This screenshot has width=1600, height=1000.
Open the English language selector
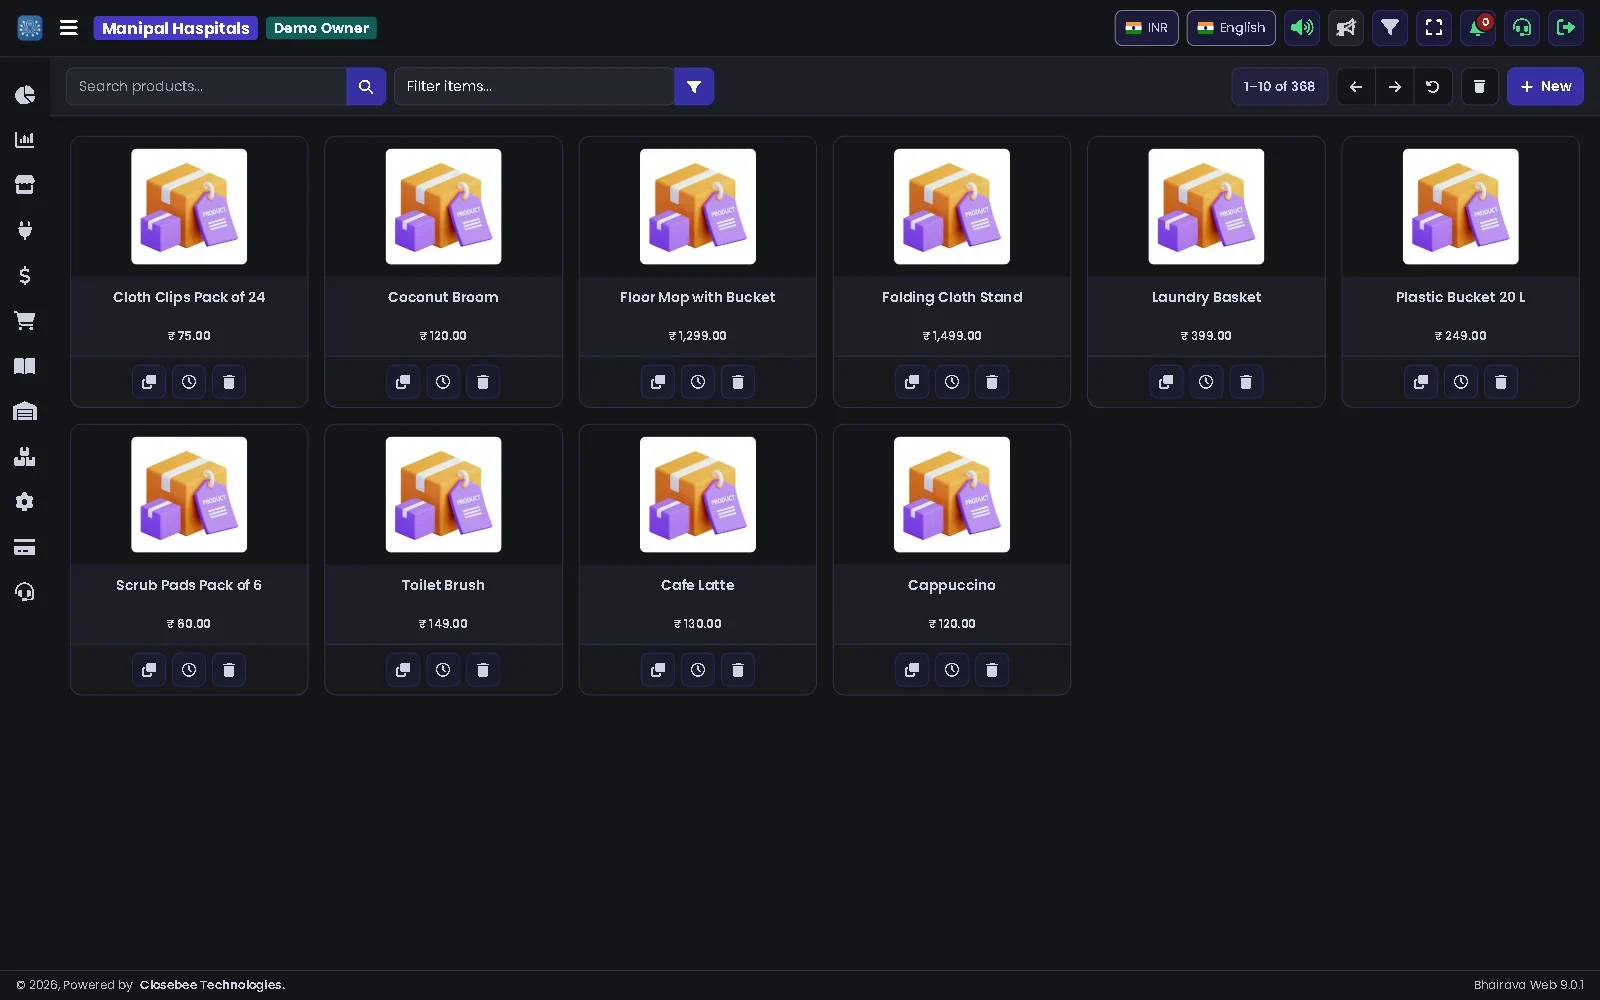1231,28
